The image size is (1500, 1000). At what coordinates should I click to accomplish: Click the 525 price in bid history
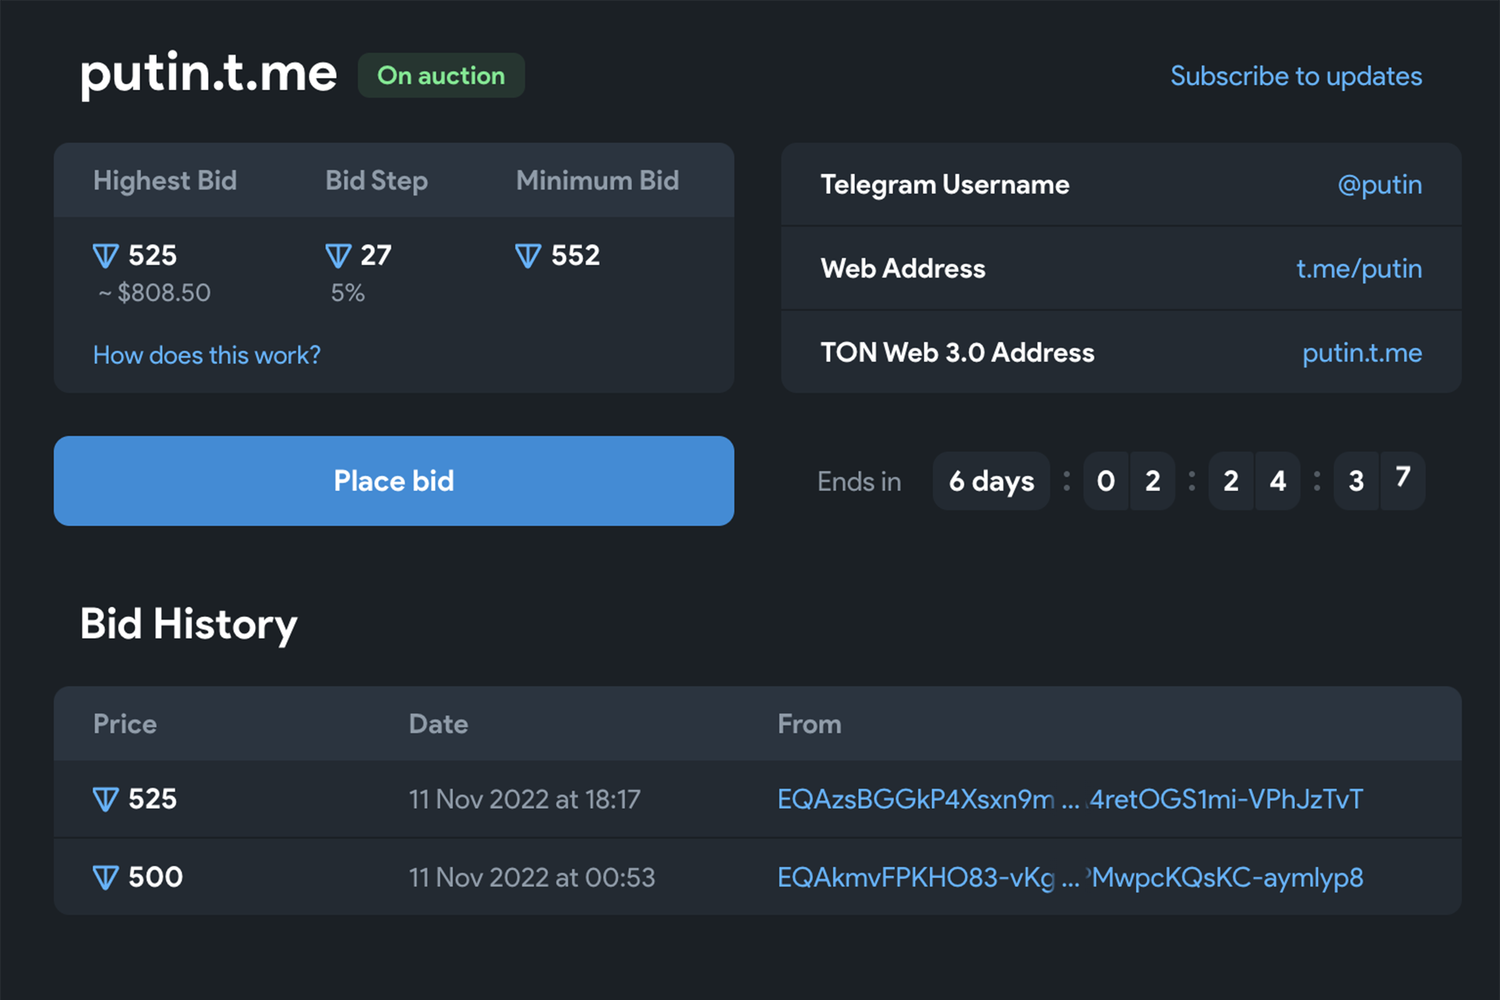(x=152, y=799)
